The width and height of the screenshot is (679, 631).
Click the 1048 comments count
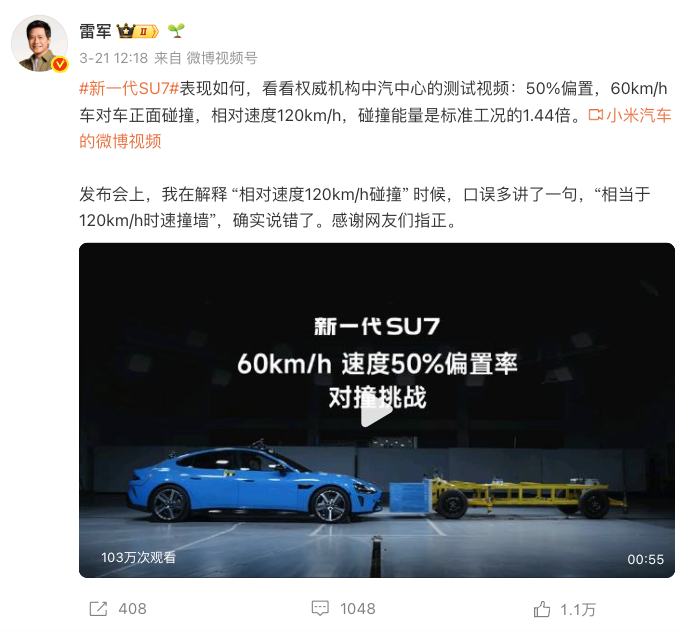[x=358, y=608]
